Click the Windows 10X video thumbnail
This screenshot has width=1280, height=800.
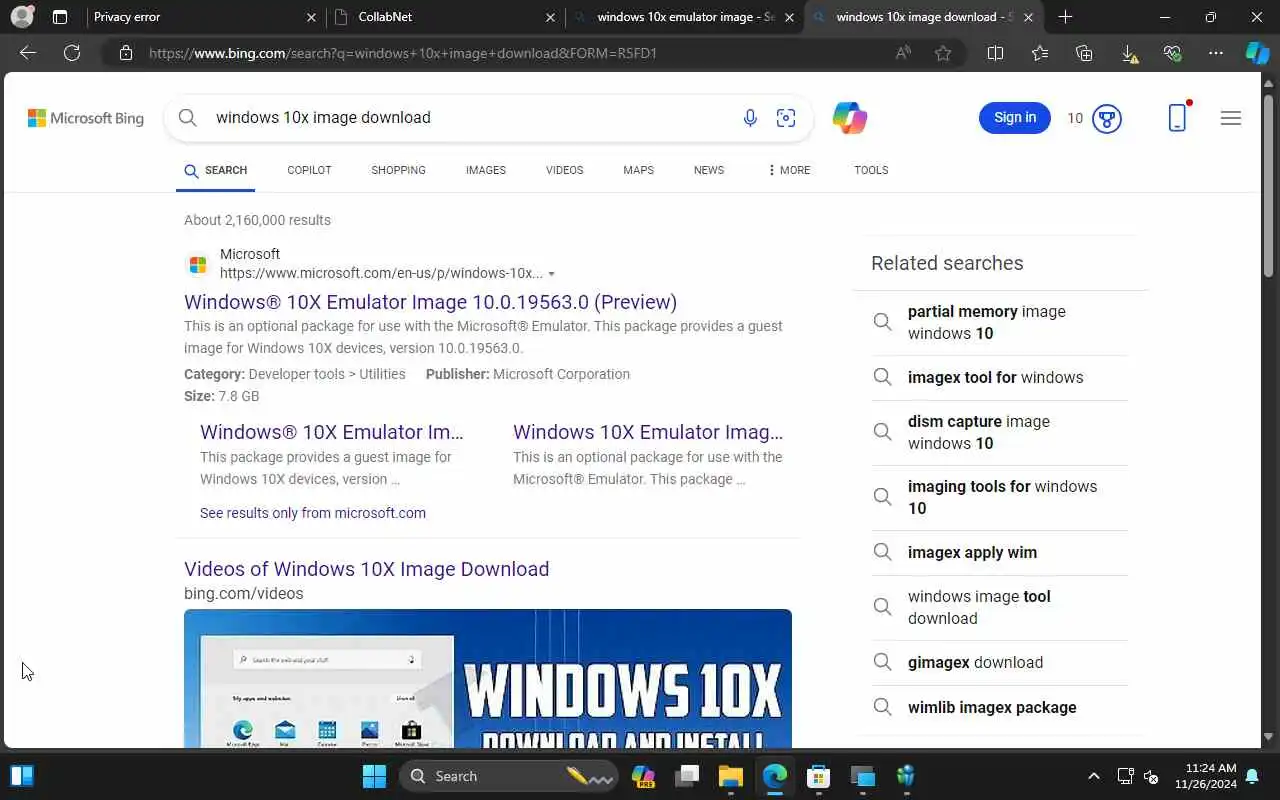point(488,679)
